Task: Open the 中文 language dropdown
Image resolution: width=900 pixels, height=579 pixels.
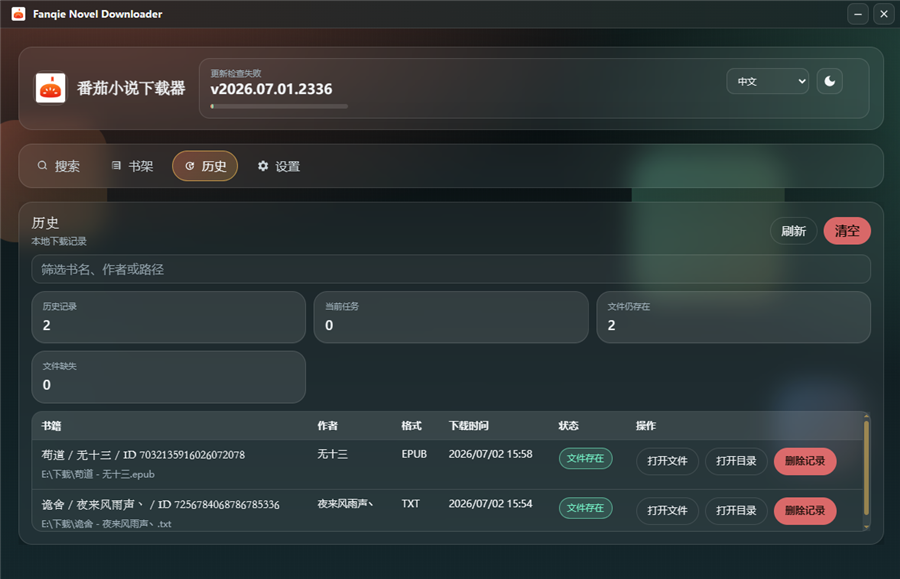Action: [767, 81]
